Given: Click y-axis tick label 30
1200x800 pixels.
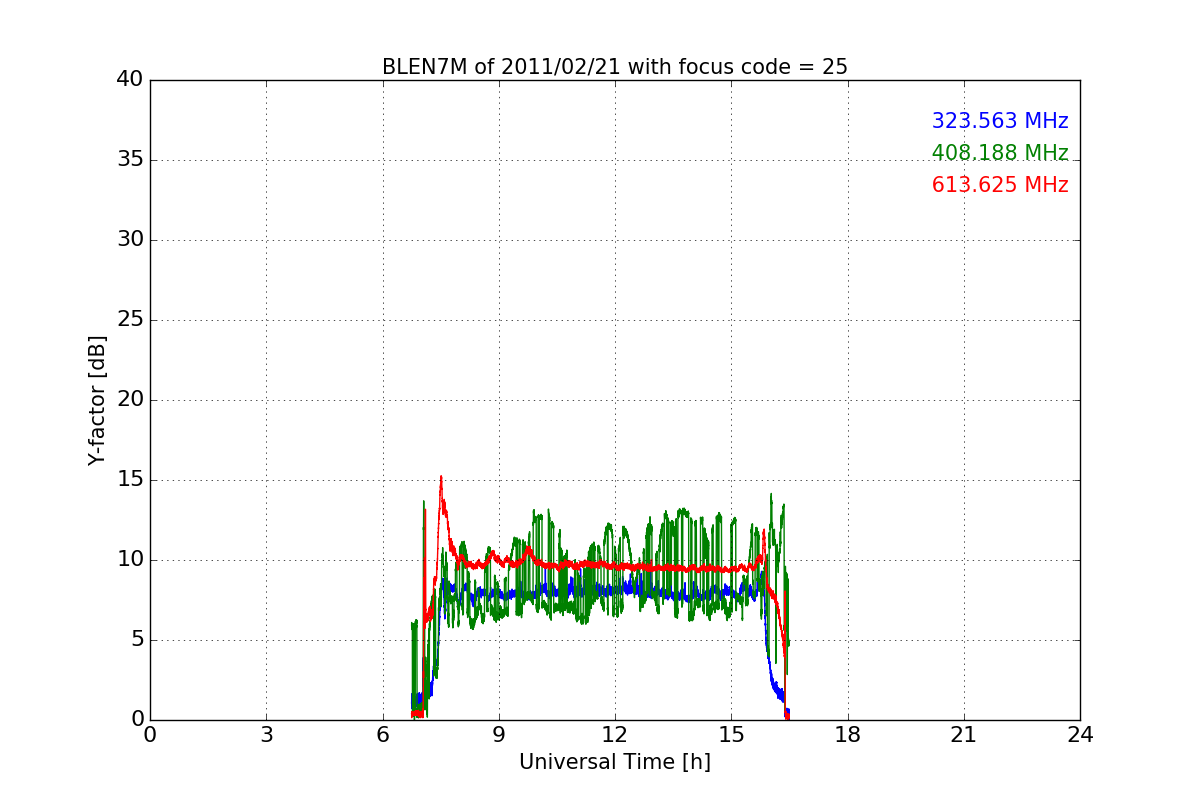Looking at the screenshot, I should pyautogui.click(x=129, y=240).
